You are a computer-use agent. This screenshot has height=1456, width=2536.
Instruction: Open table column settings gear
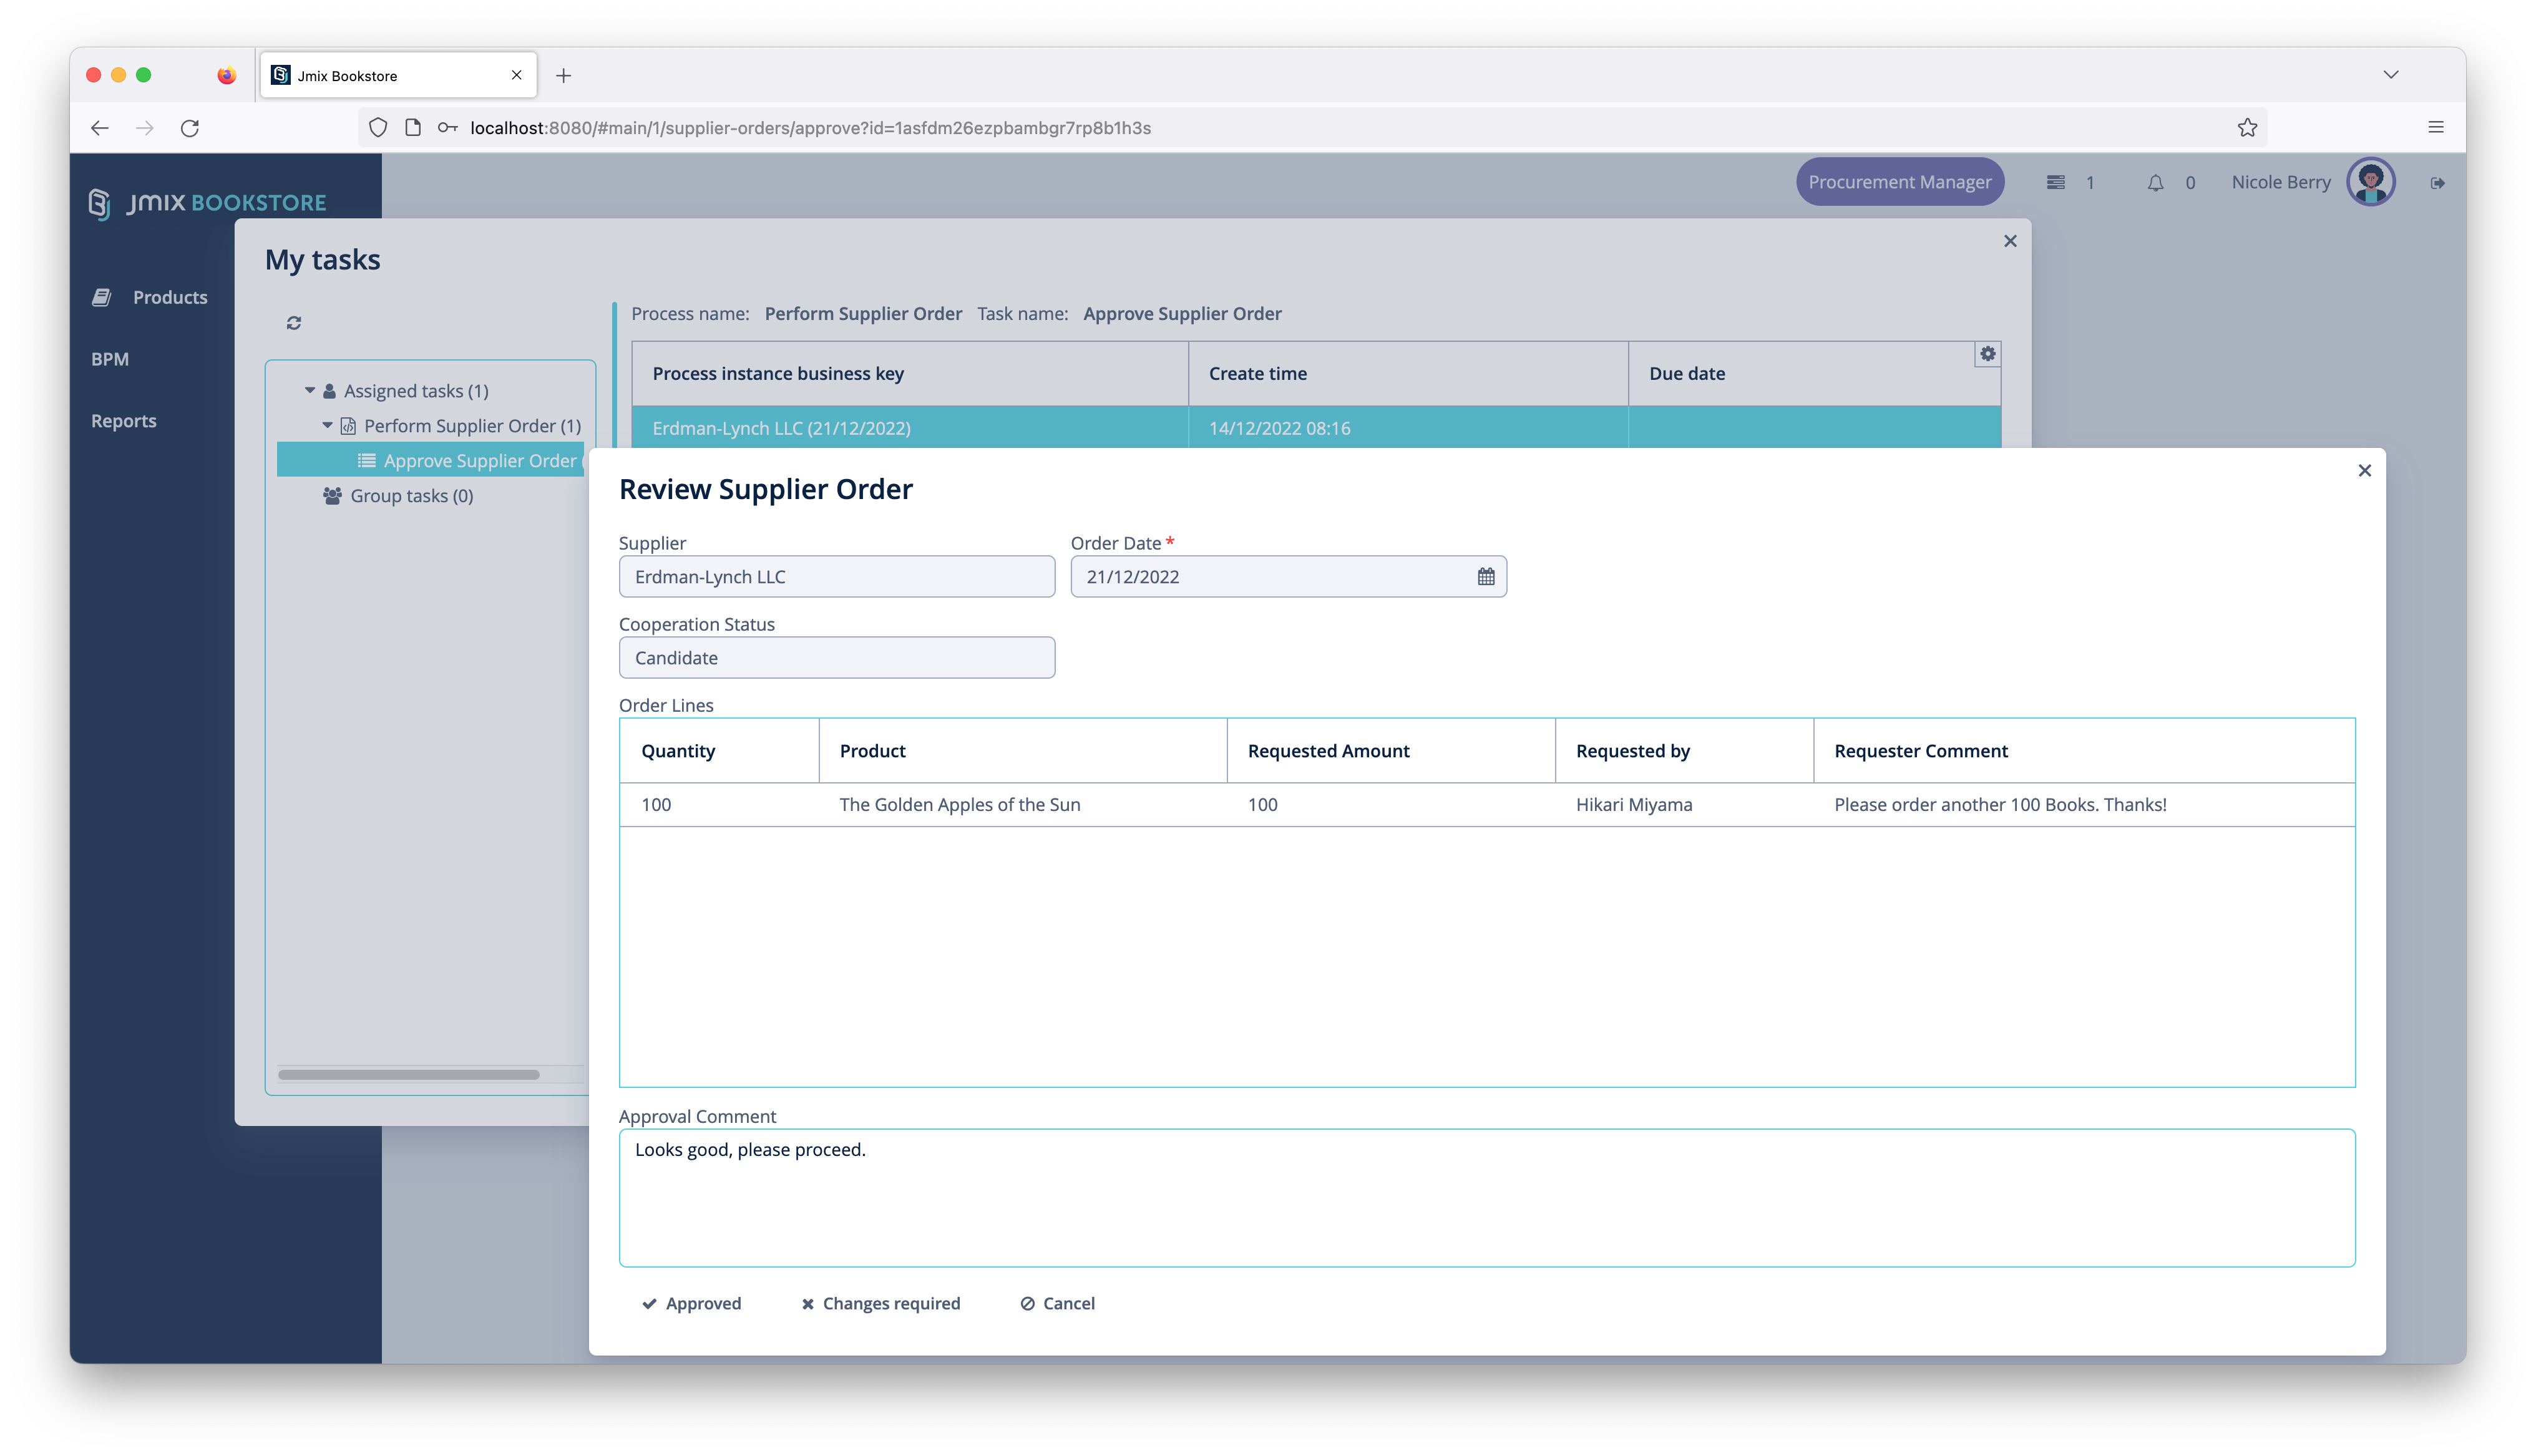click(x=1987, y=354)
